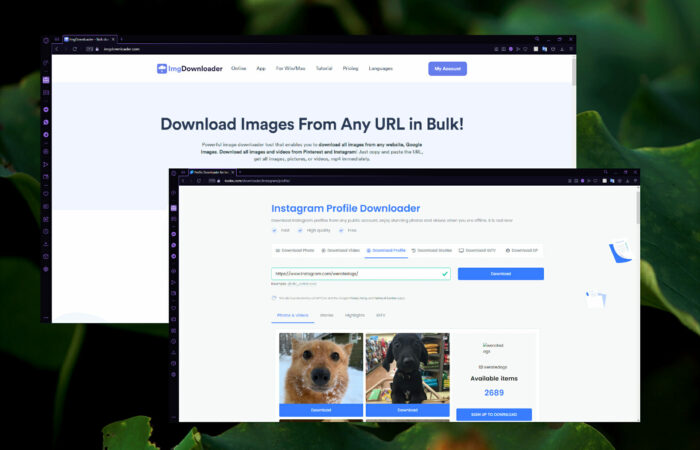Click the Instagram URL input field
This screenshot has width=700, height=450.
(361, 274)
